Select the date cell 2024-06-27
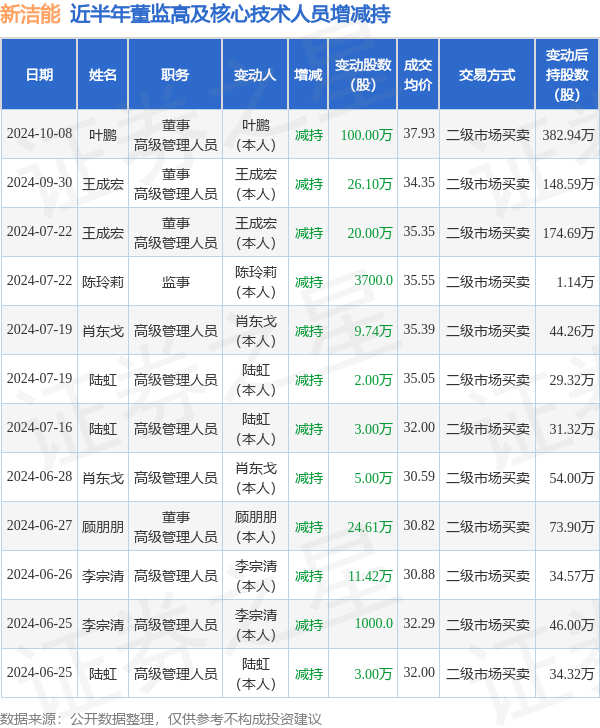 39,526
